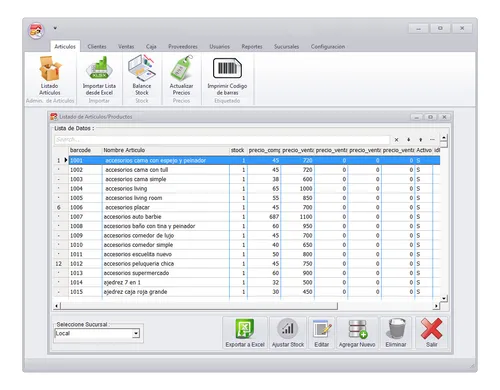Maximize the Listado de Articulos/Productos window
The height and width of the screenshot is (390, 500).
pos(430,117)
